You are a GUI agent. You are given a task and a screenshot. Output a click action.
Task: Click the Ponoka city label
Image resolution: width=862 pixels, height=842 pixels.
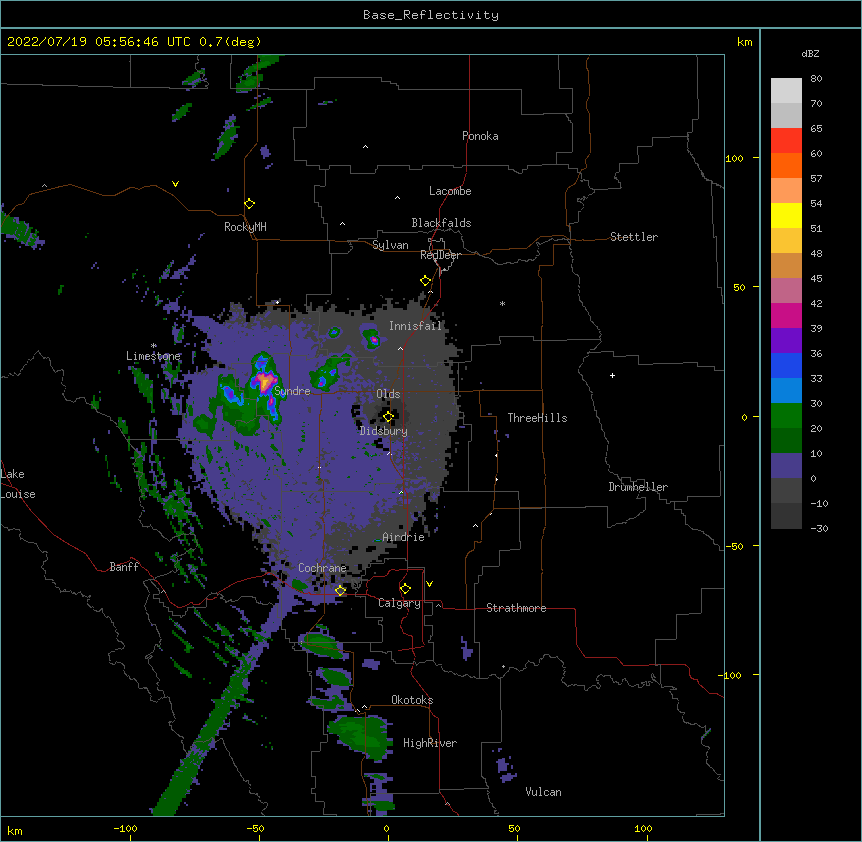point(480,136)
